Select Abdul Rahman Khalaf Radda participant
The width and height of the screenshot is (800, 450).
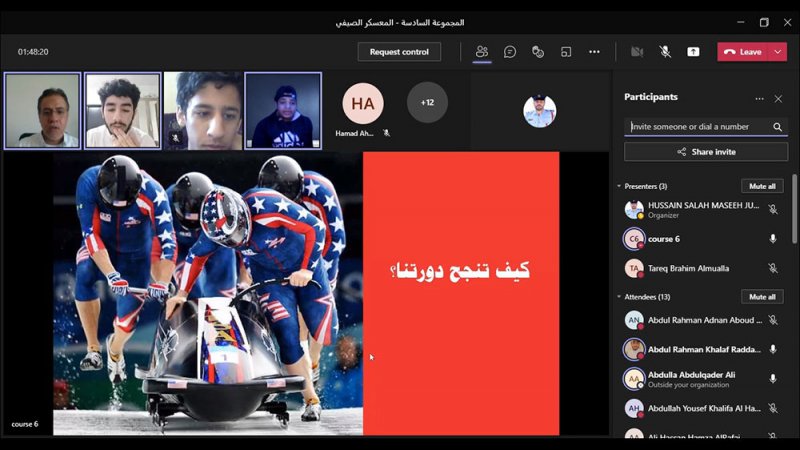703,349
